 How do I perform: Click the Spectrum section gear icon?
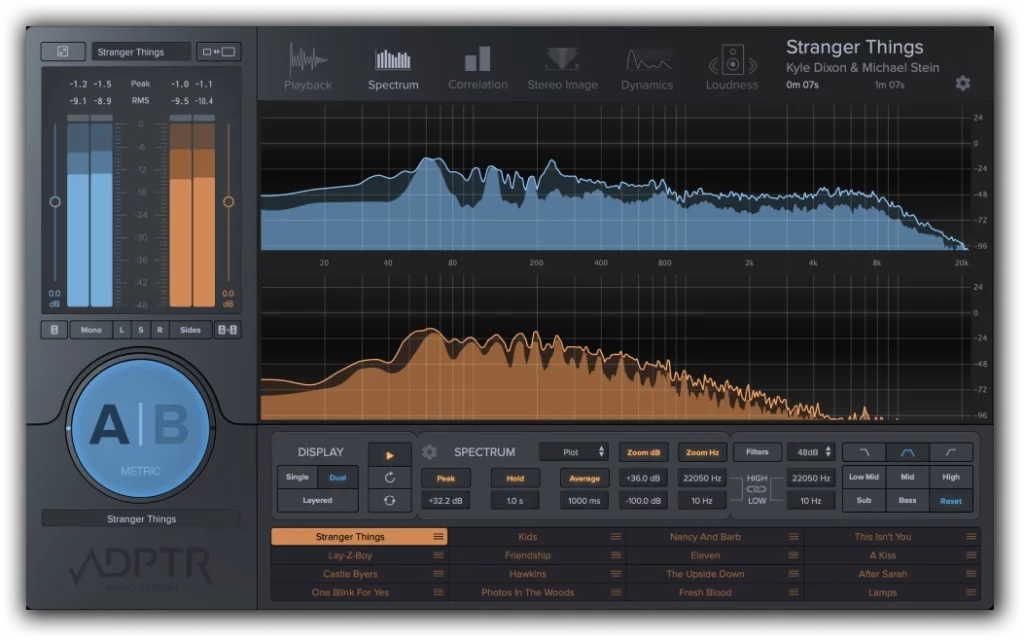429,452
